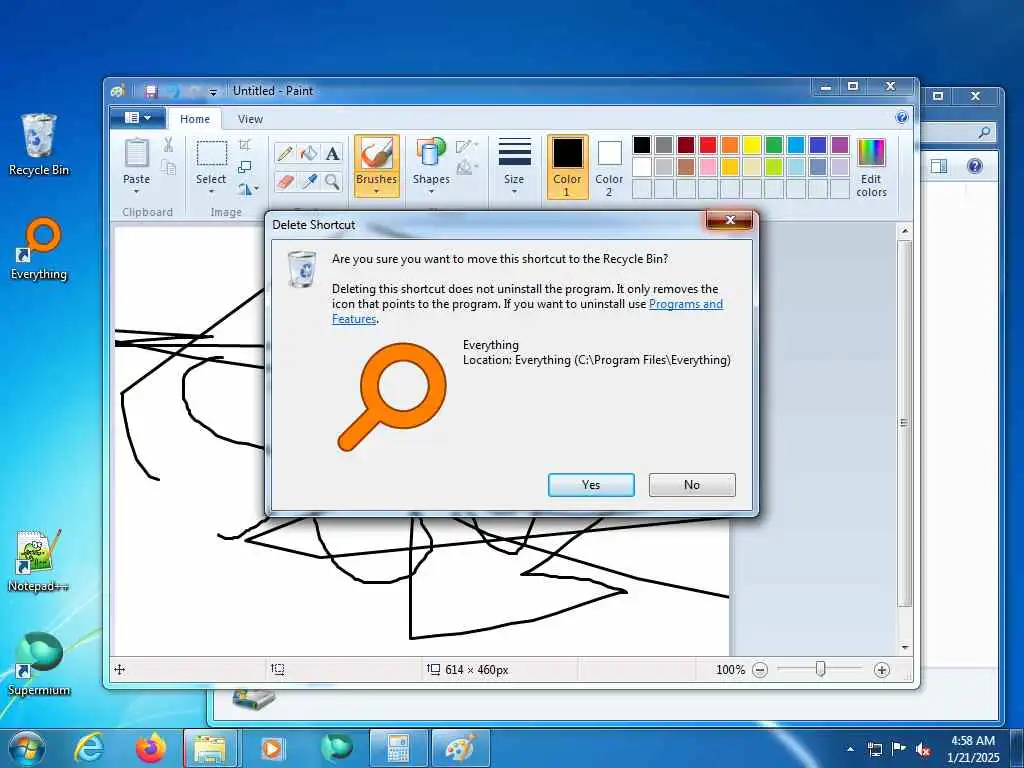Click the Shapes gallery icon
Image resolution: width=1024 pixels, height=768 pixels.
pyautogui.click(x=430, y=153)
